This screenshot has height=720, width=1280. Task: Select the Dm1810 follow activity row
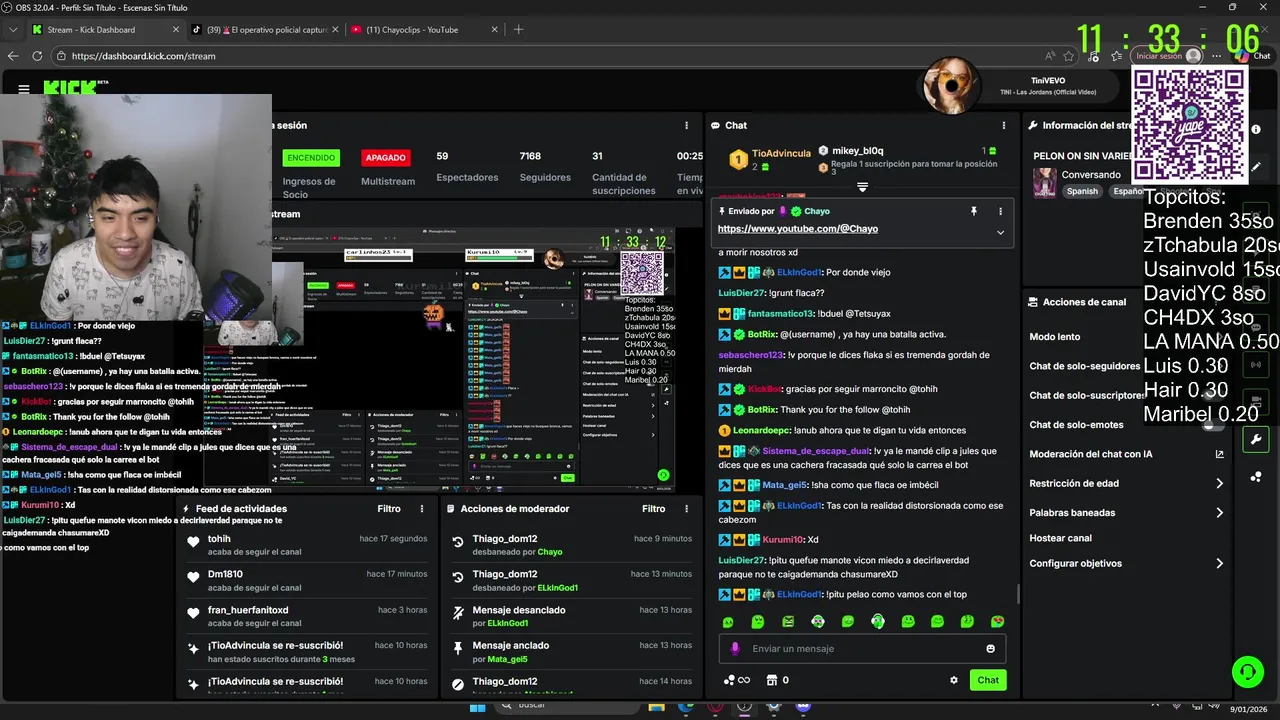coord(307,580)
